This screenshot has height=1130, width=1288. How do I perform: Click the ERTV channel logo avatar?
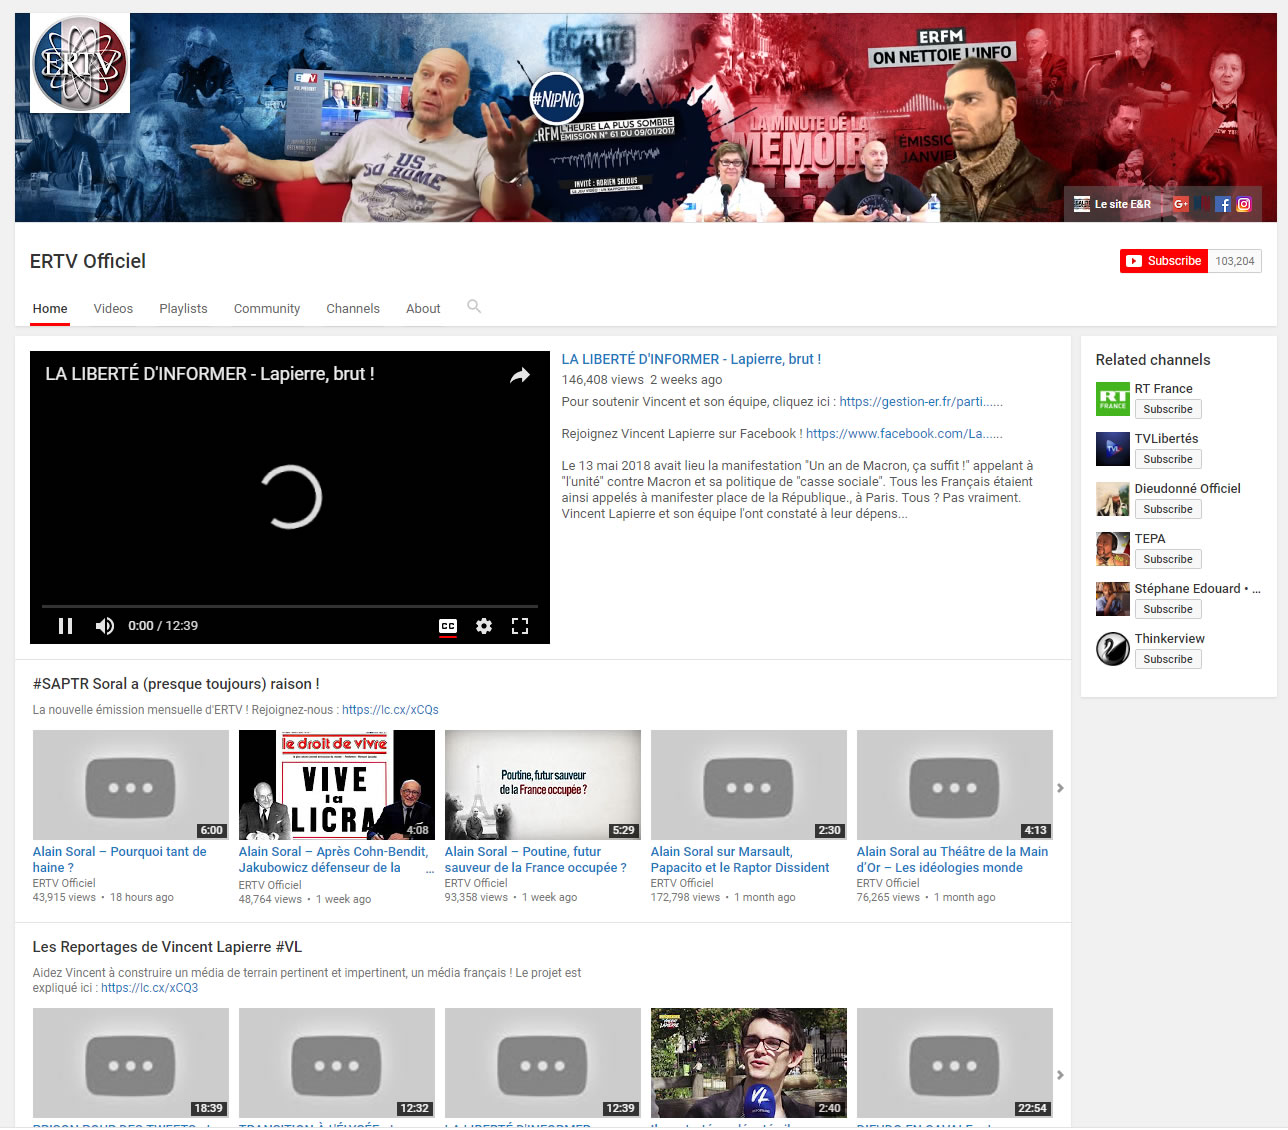[x=80, y=63]
